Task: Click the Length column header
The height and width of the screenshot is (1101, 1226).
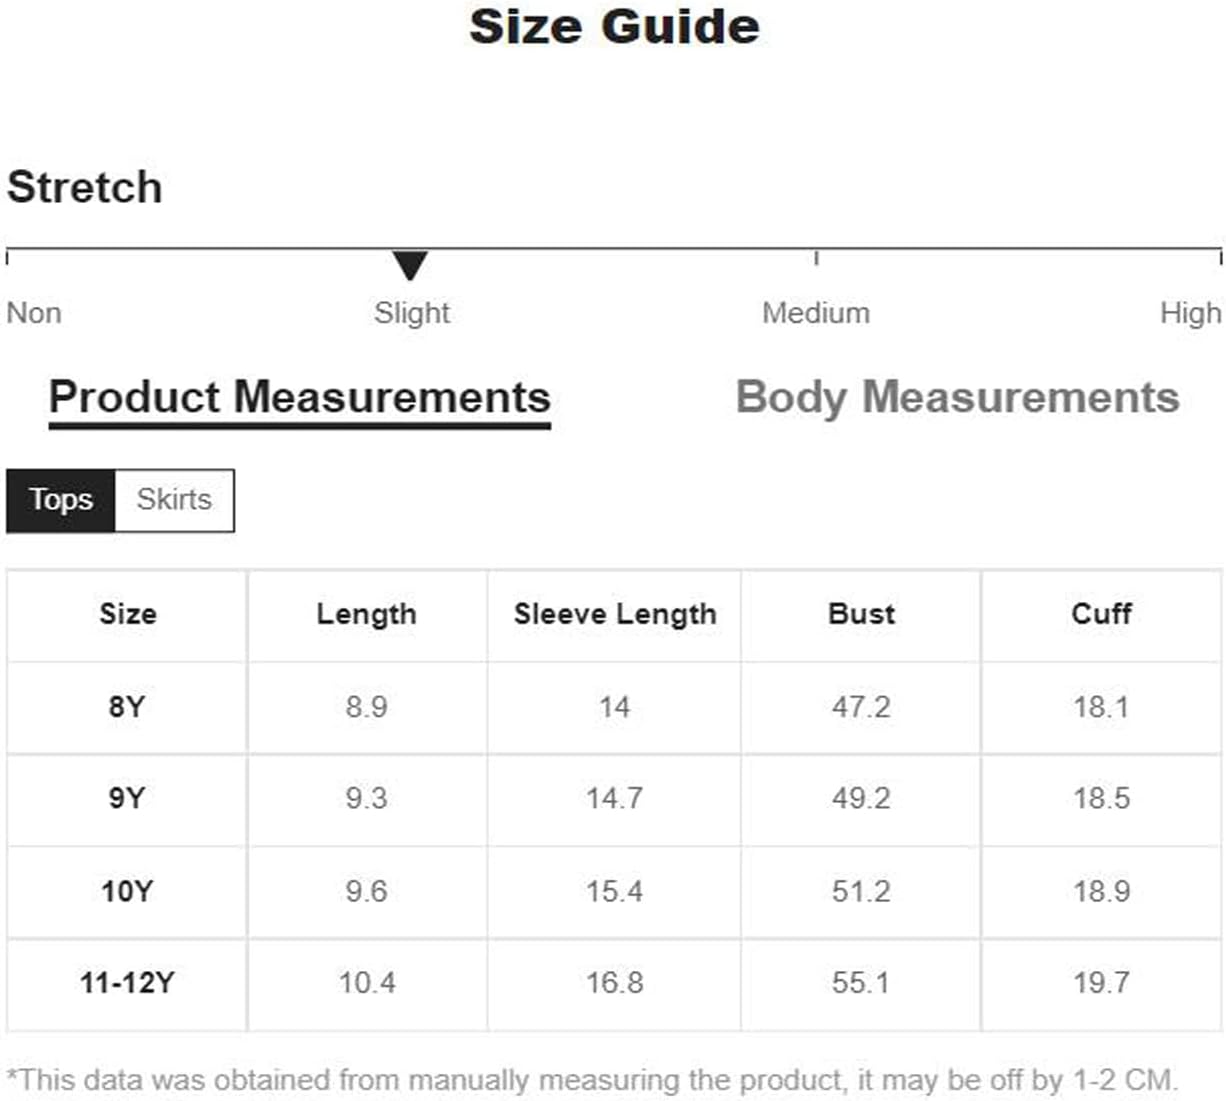Action: point(366,615)
